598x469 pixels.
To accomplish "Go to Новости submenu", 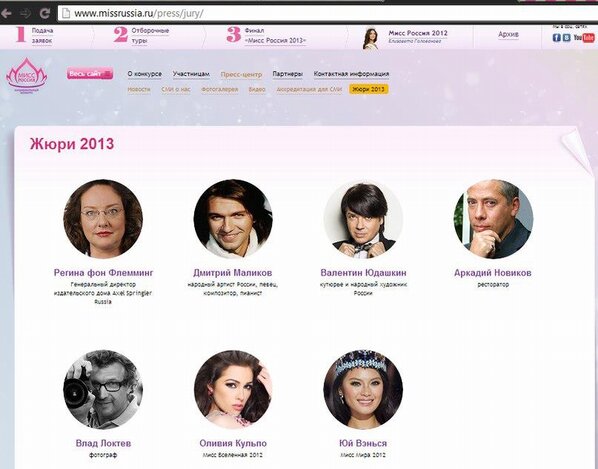I will (x=139, y=90).
